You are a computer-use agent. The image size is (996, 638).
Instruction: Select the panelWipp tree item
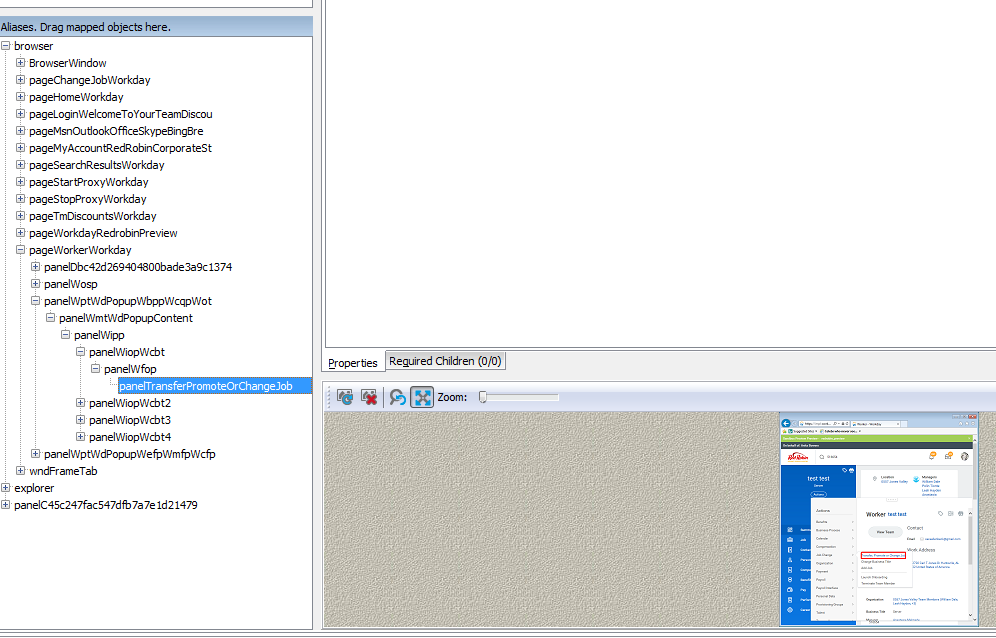click(99, 335)
